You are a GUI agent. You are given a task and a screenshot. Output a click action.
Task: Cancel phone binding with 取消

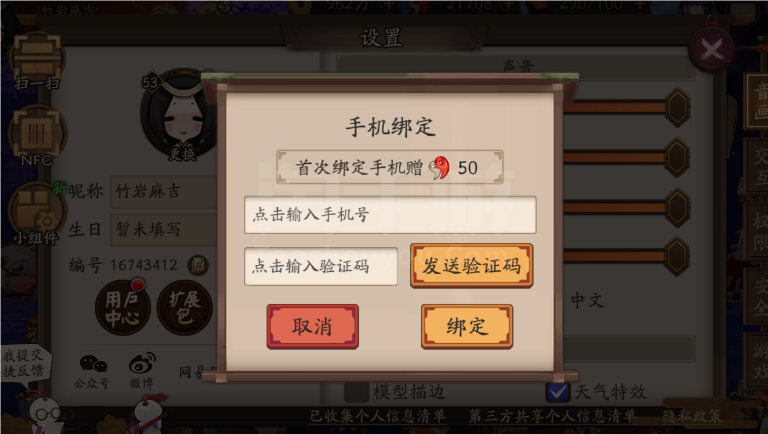[x=312, y=326]
